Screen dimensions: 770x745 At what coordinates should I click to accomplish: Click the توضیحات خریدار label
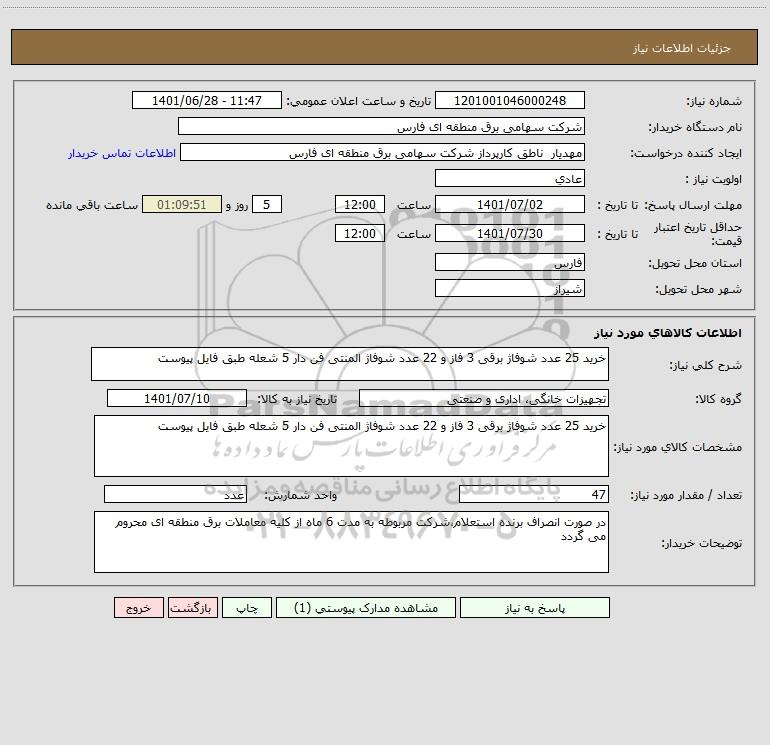tap(701, 543)
